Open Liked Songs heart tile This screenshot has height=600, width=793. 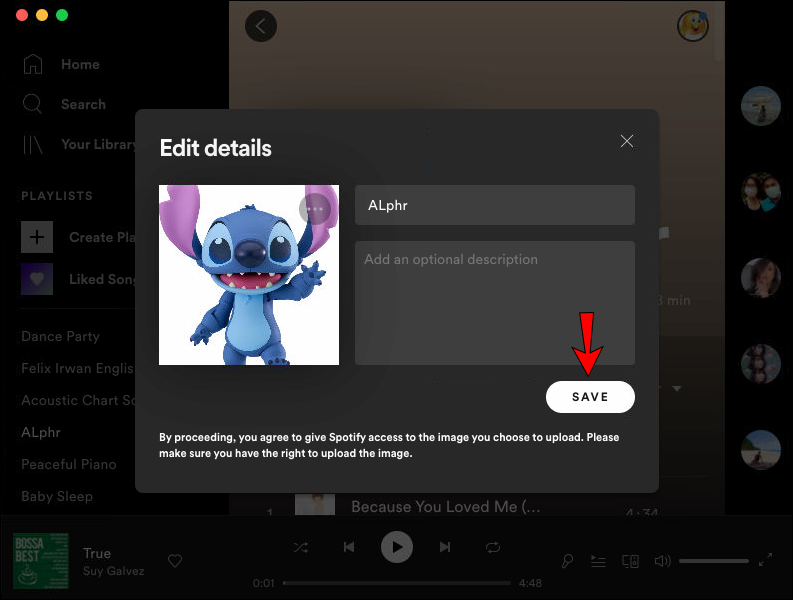point(37,279)
